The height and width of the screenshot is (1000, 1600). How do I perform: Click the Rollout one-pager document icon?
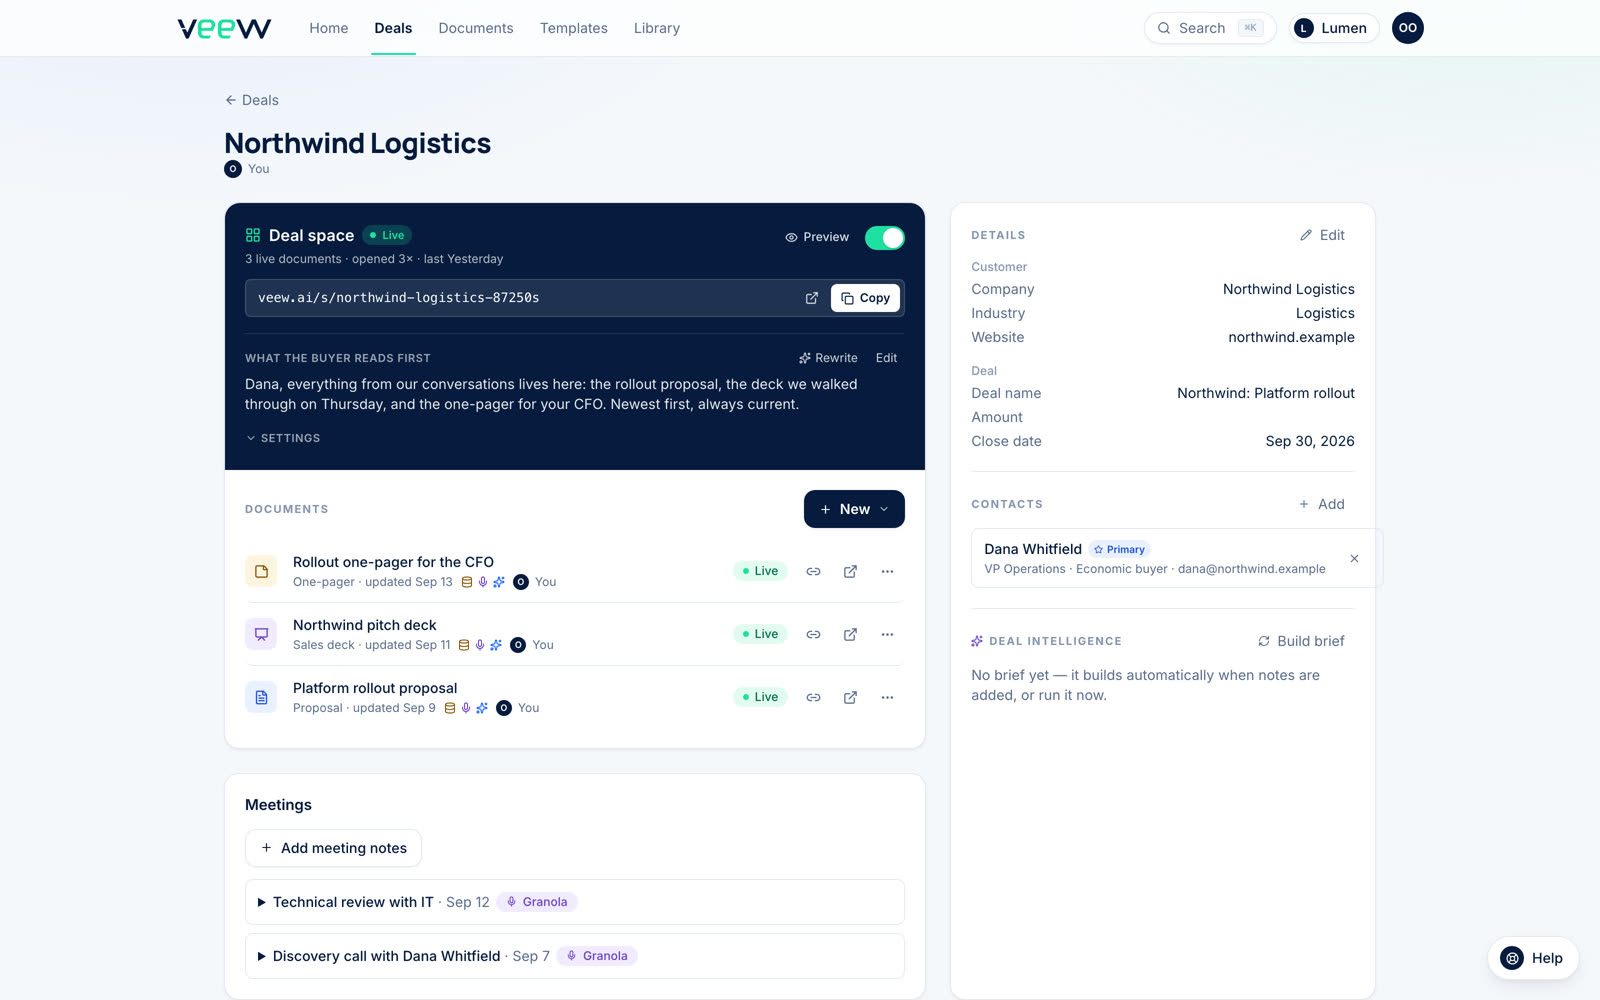[x=261, y=571]
